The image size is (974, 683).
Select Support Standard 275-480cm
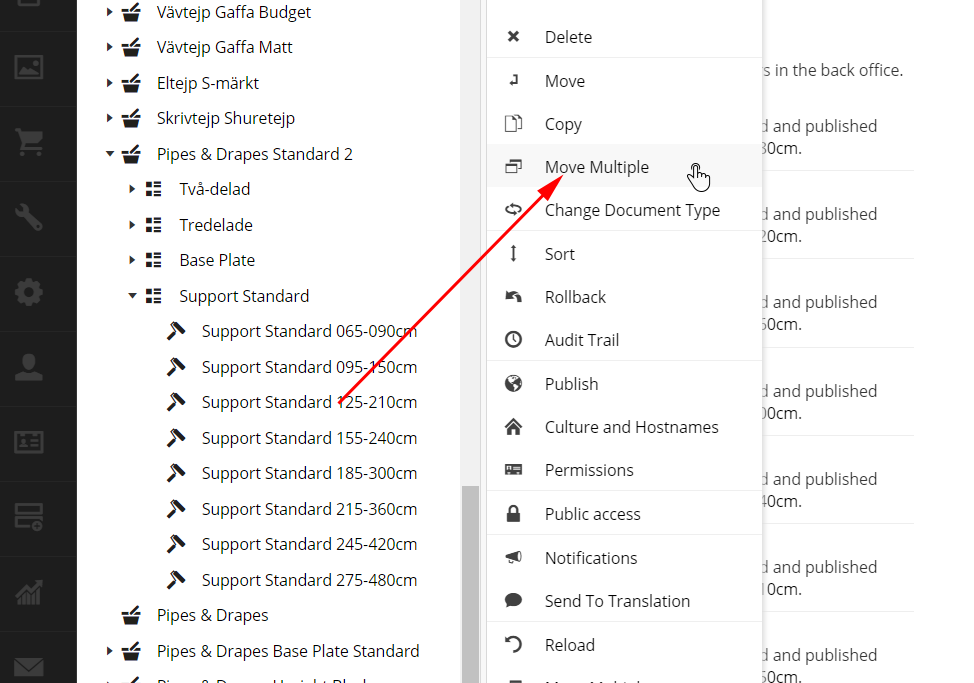tap(309, 580)
